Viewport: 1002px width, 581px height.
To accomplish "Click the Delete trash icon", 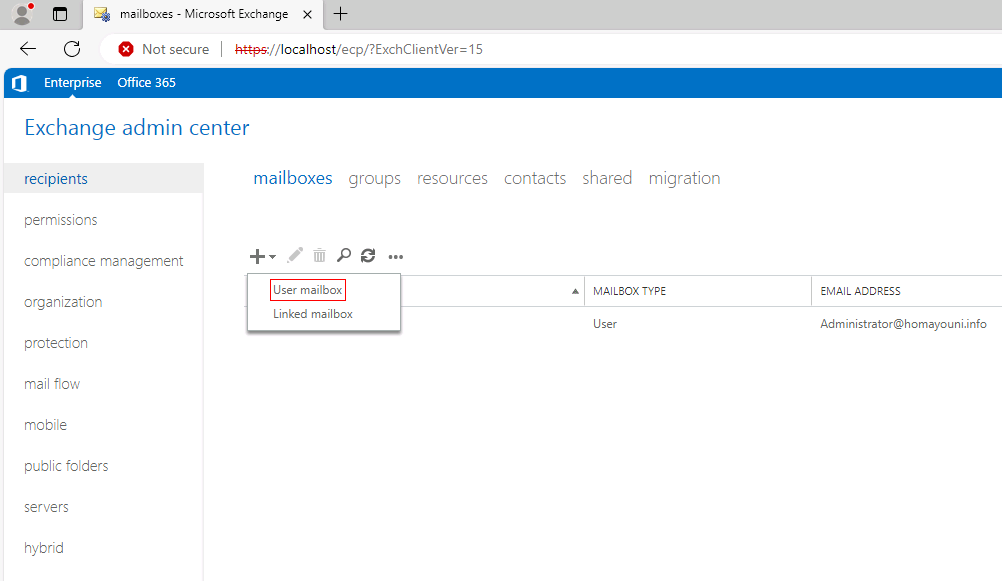I will pos(320,256).
